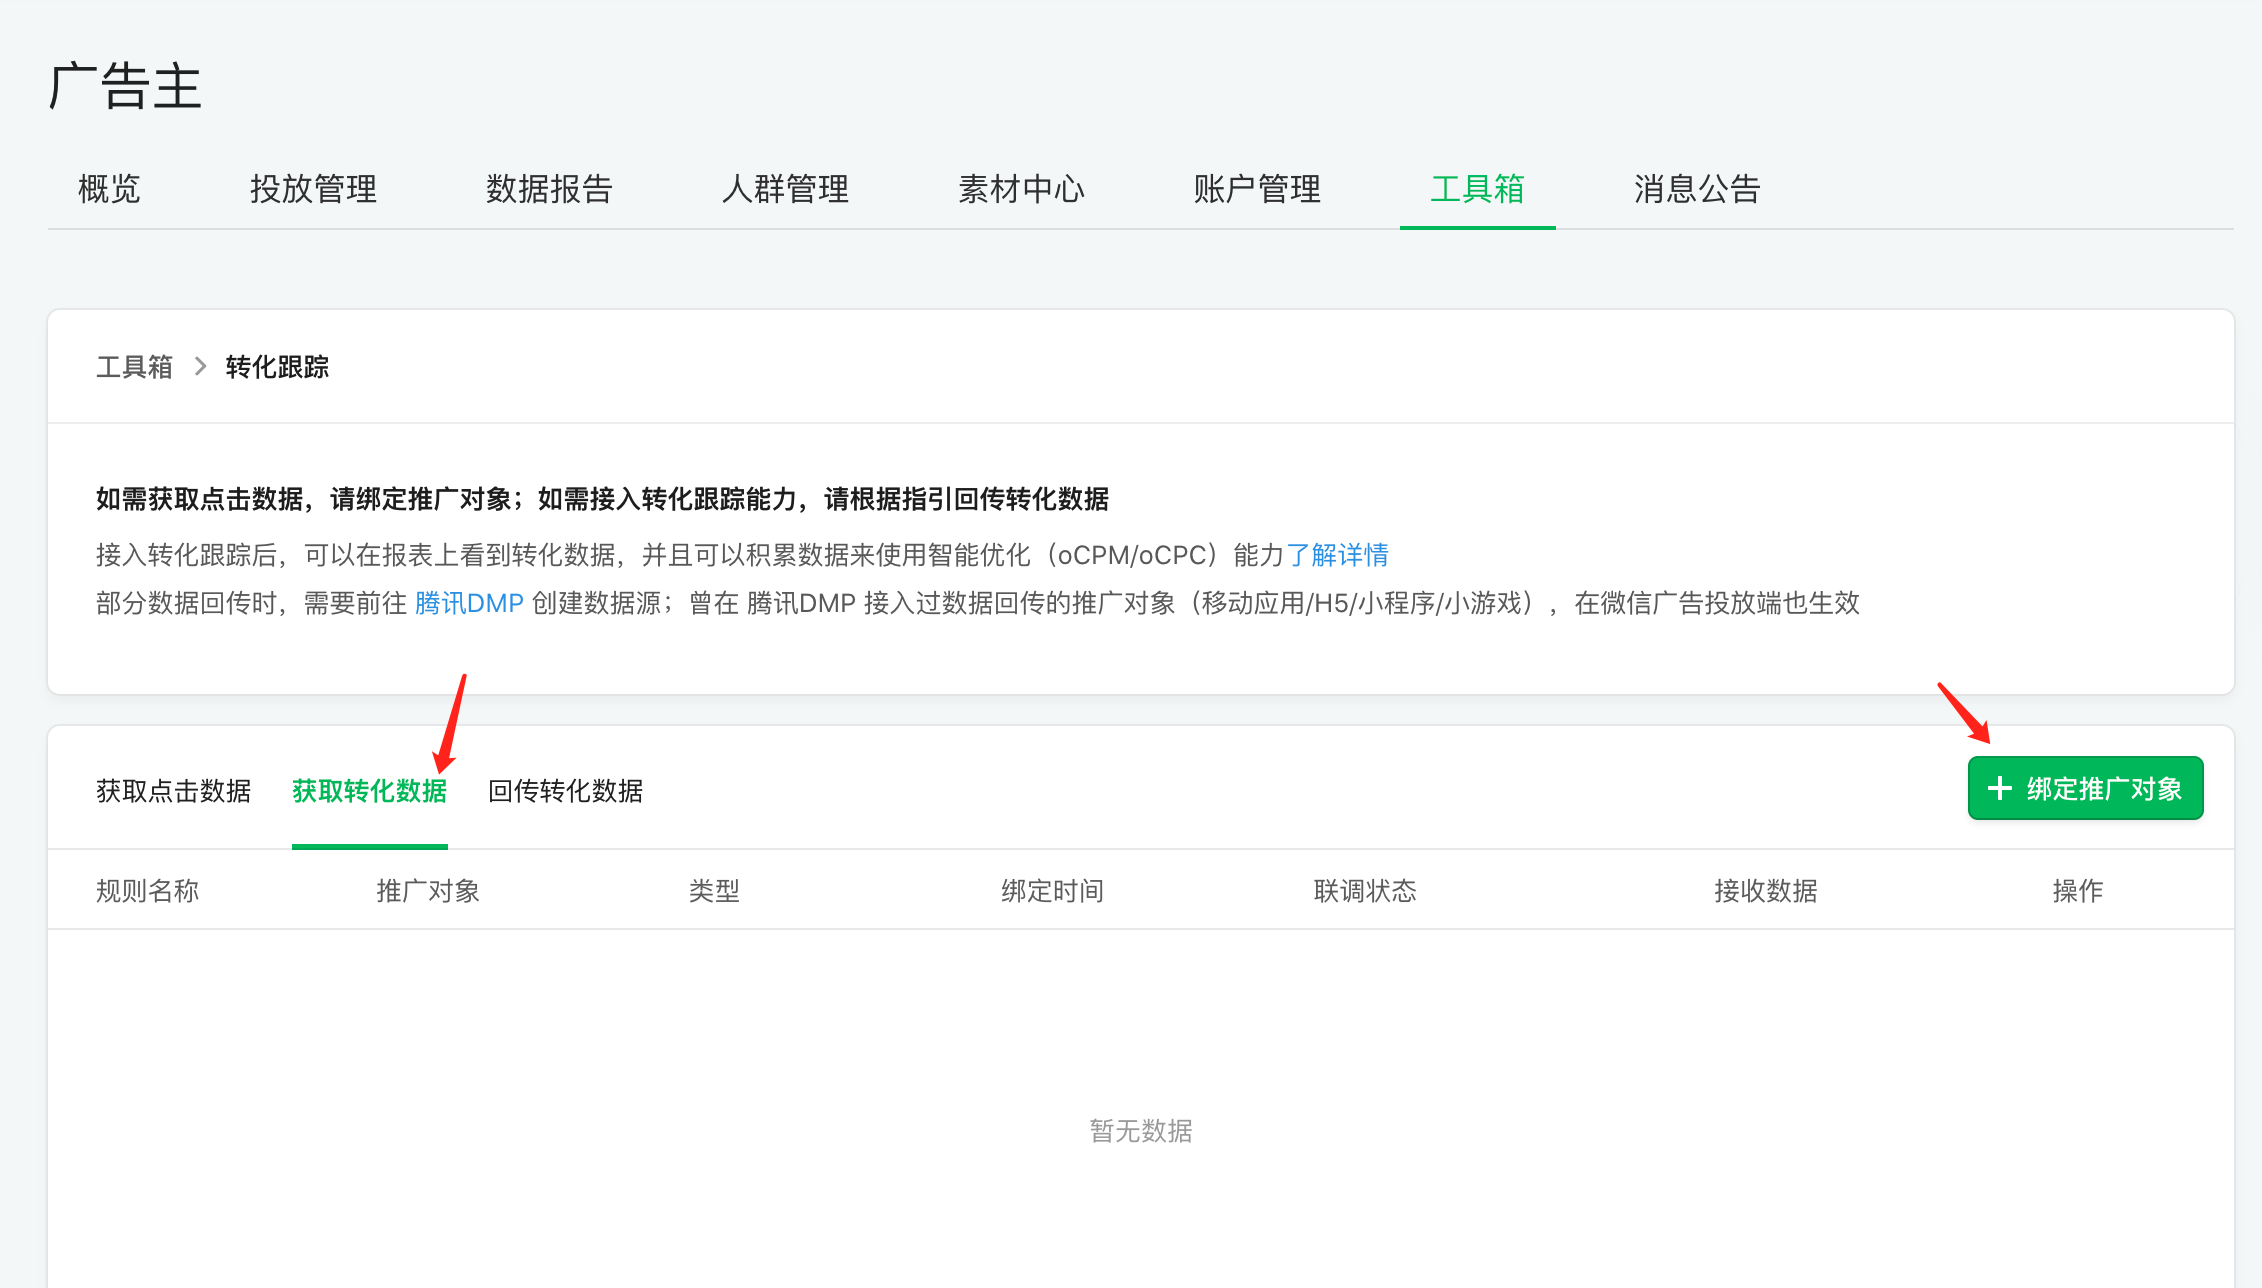
Task: Switch to 获取点击数据 sub-tab
Action: 173,791
